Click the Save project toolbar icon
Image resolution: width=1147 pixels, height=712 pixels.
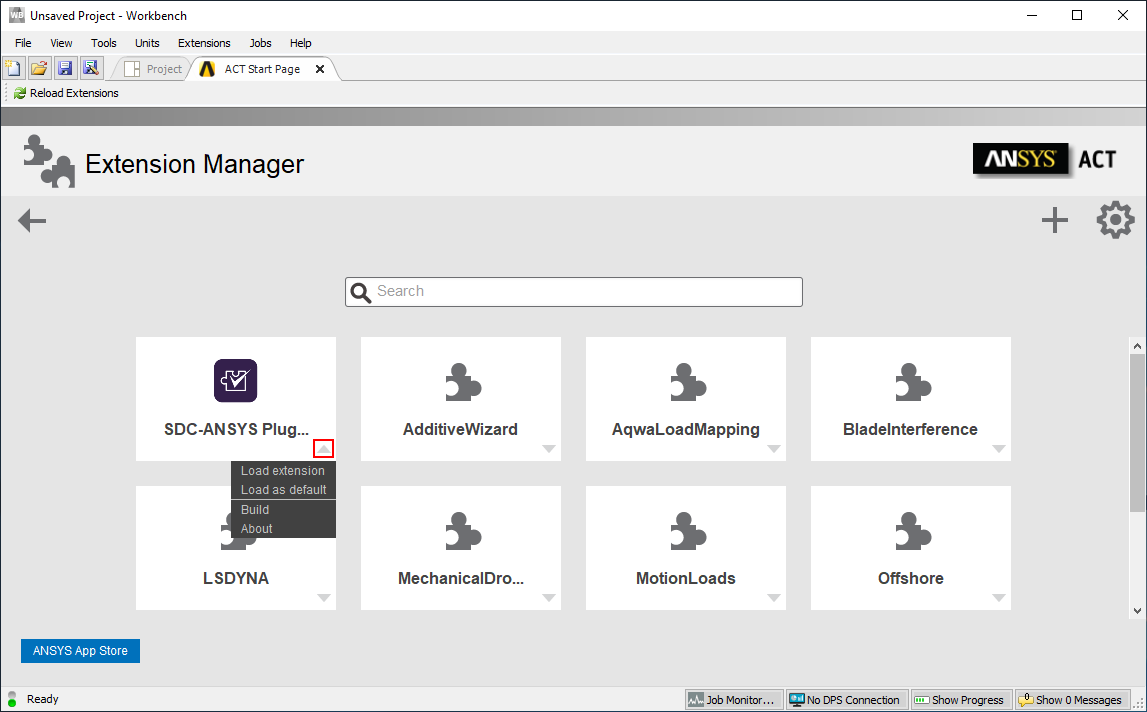65,69
